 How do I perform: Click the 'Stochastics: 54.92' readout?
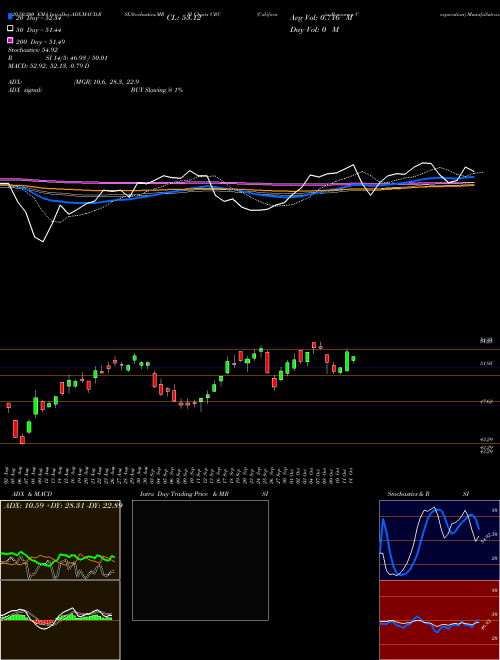33,50
